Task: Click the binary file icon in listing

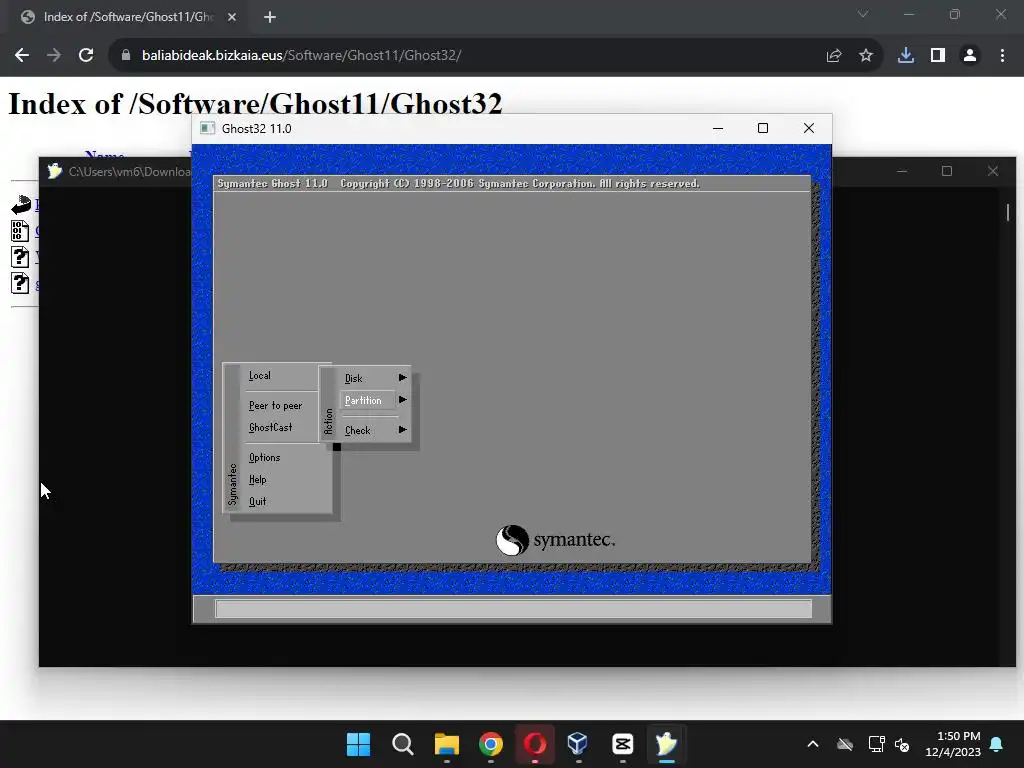Action: click(20, 231)
